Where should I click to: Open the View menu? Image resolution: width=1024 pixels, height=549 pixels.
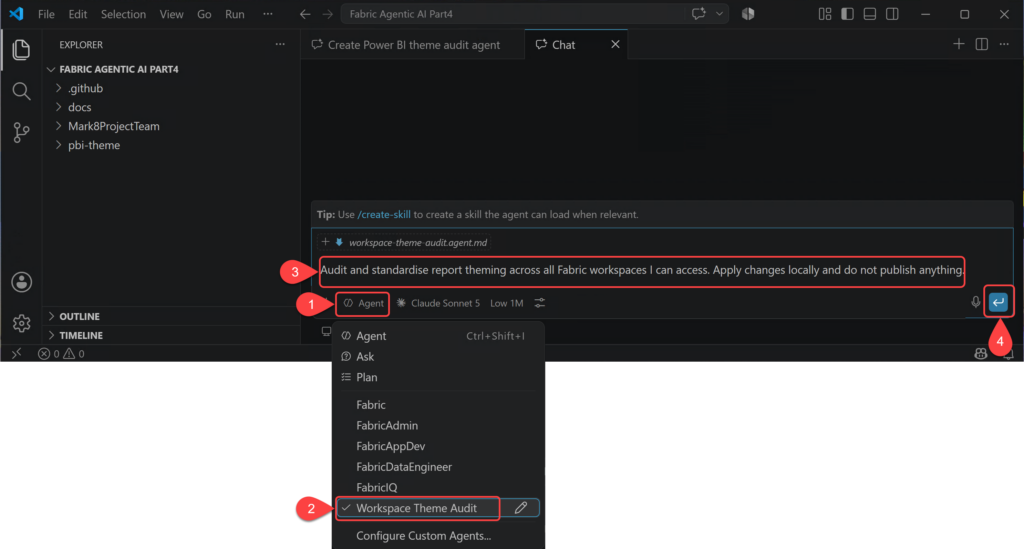171,14
